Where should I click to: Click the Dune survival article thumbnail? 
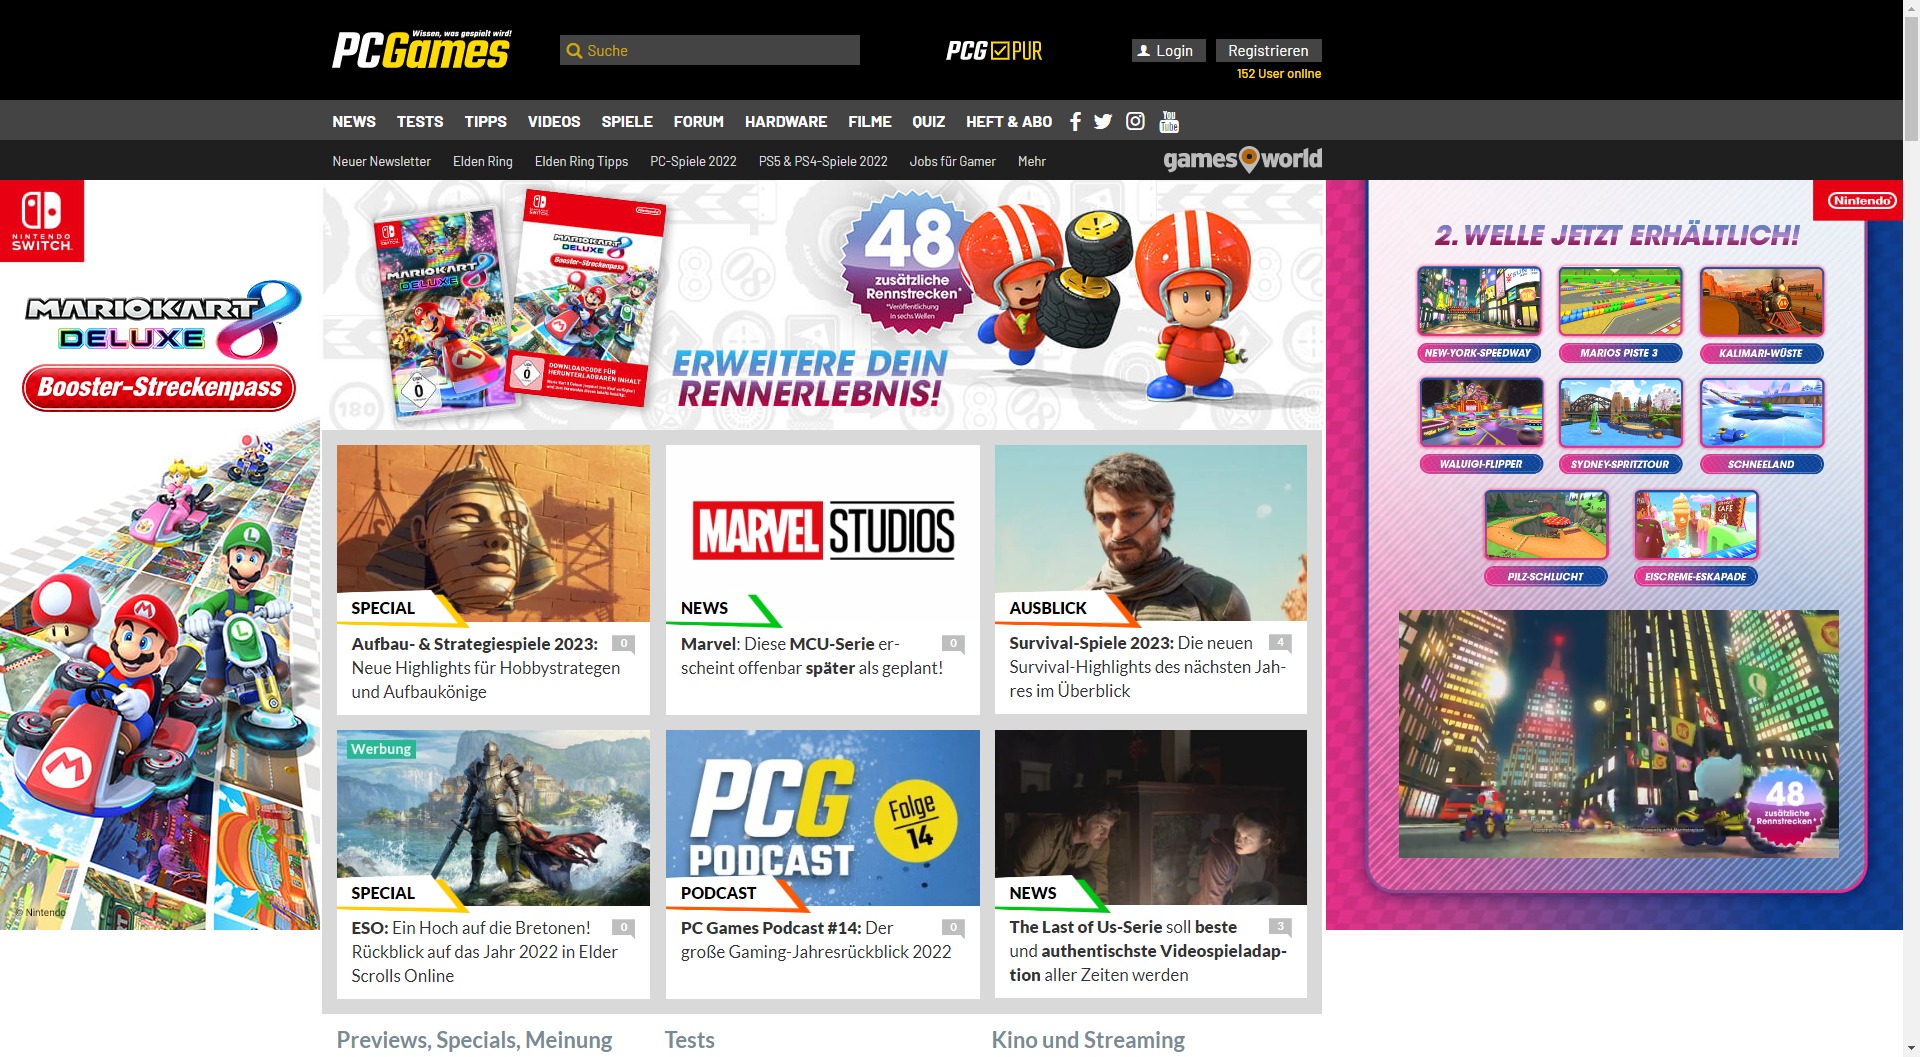pos(1150,533)
